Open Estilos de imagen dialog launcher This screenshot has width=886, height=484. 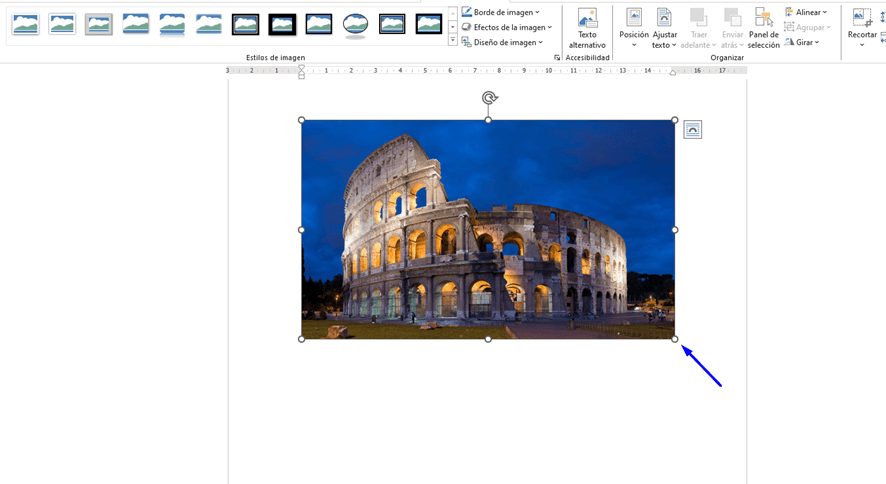557,58
